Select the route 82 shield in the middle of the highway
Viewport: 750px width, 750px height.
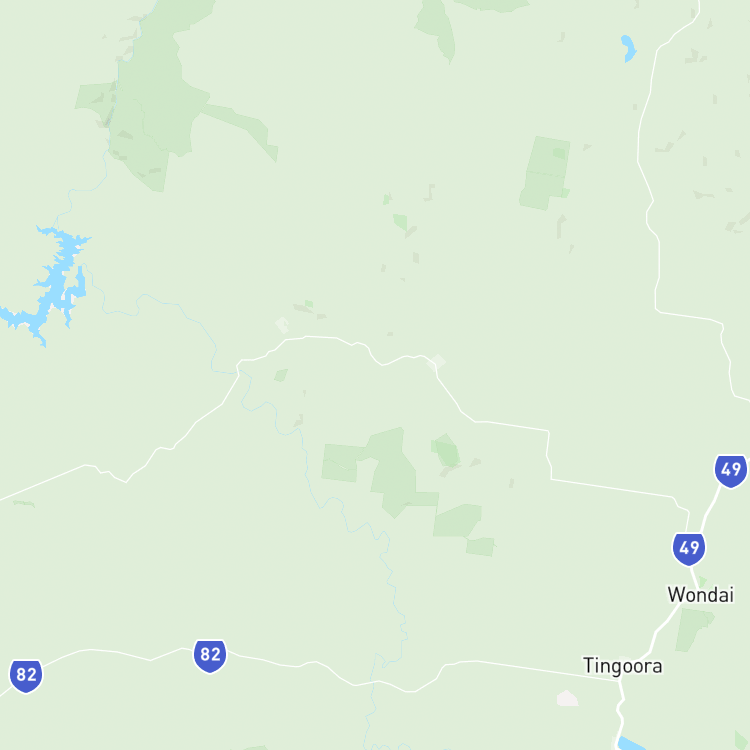[210, 656]
